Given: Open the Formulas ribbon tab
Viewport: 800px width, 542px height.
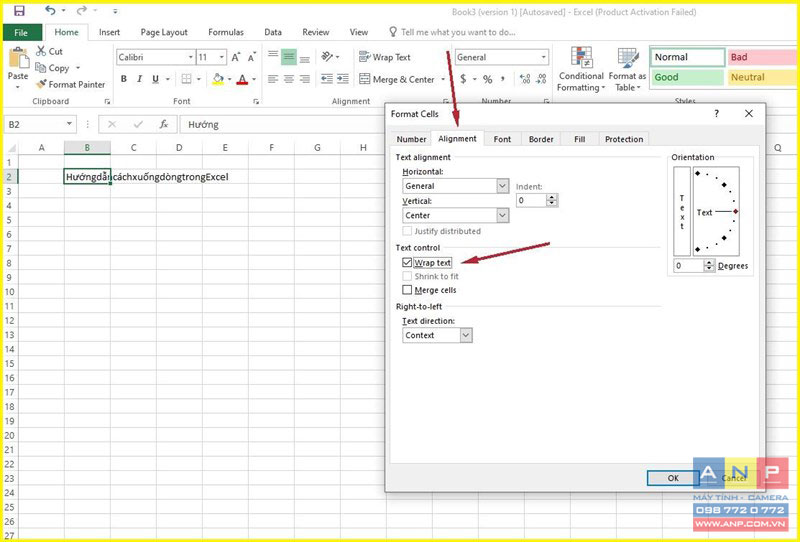Looking at the screenshot, I should 226,32.
